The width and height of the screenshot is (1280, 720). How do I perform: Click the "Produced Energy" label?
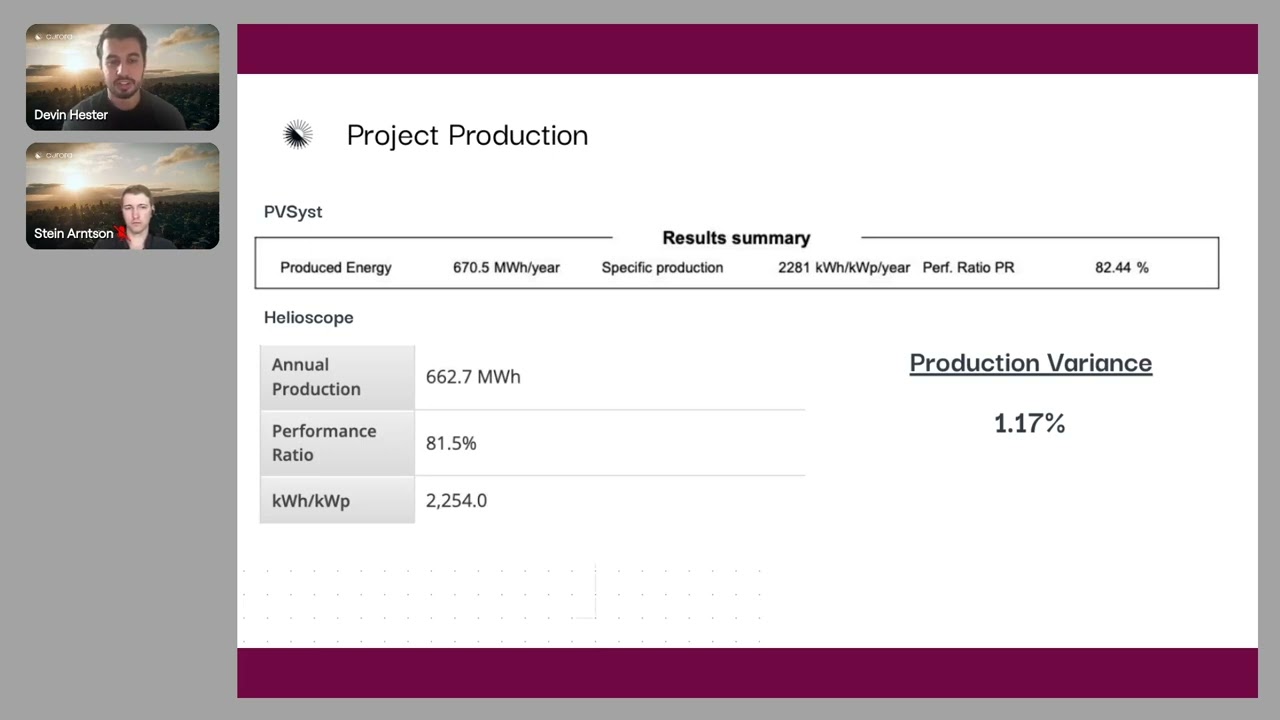coord(336,268)
